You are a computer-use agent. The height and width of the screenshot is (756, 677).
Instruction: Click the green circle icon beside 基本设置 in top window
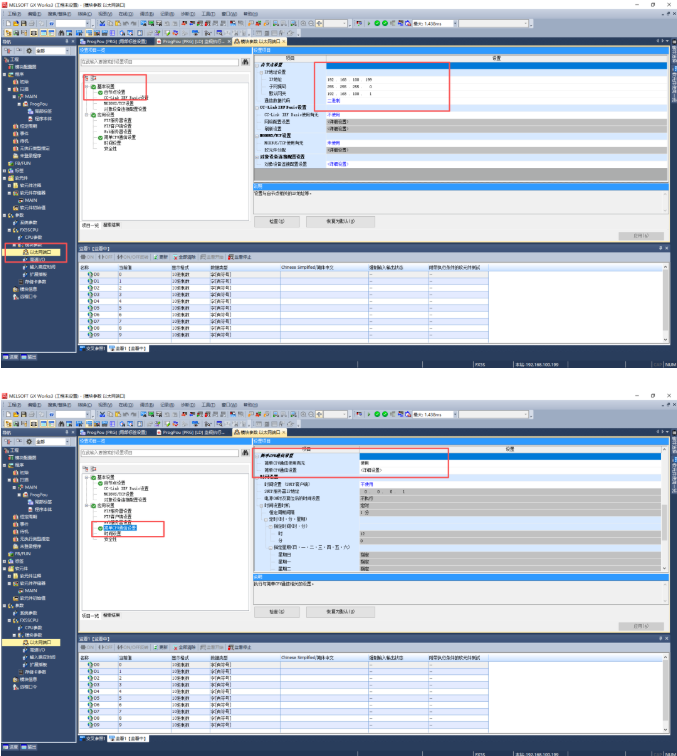point(92,87)
